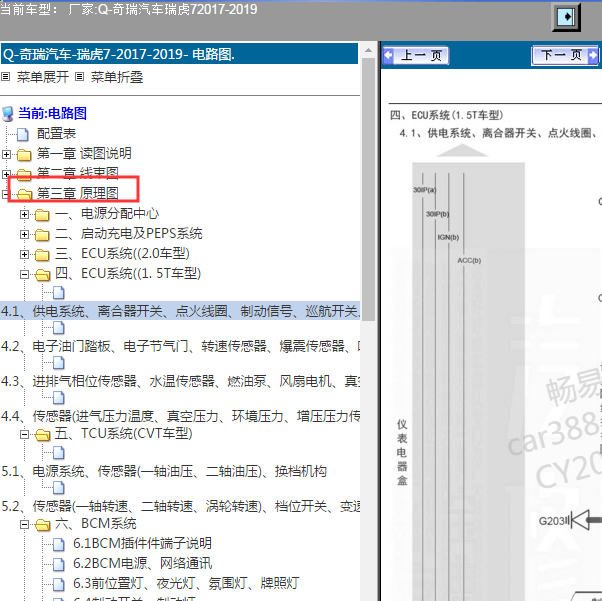Collapse 六、BCM系统 node
This screenshot has width=602, height=601.
click(24, 524)
